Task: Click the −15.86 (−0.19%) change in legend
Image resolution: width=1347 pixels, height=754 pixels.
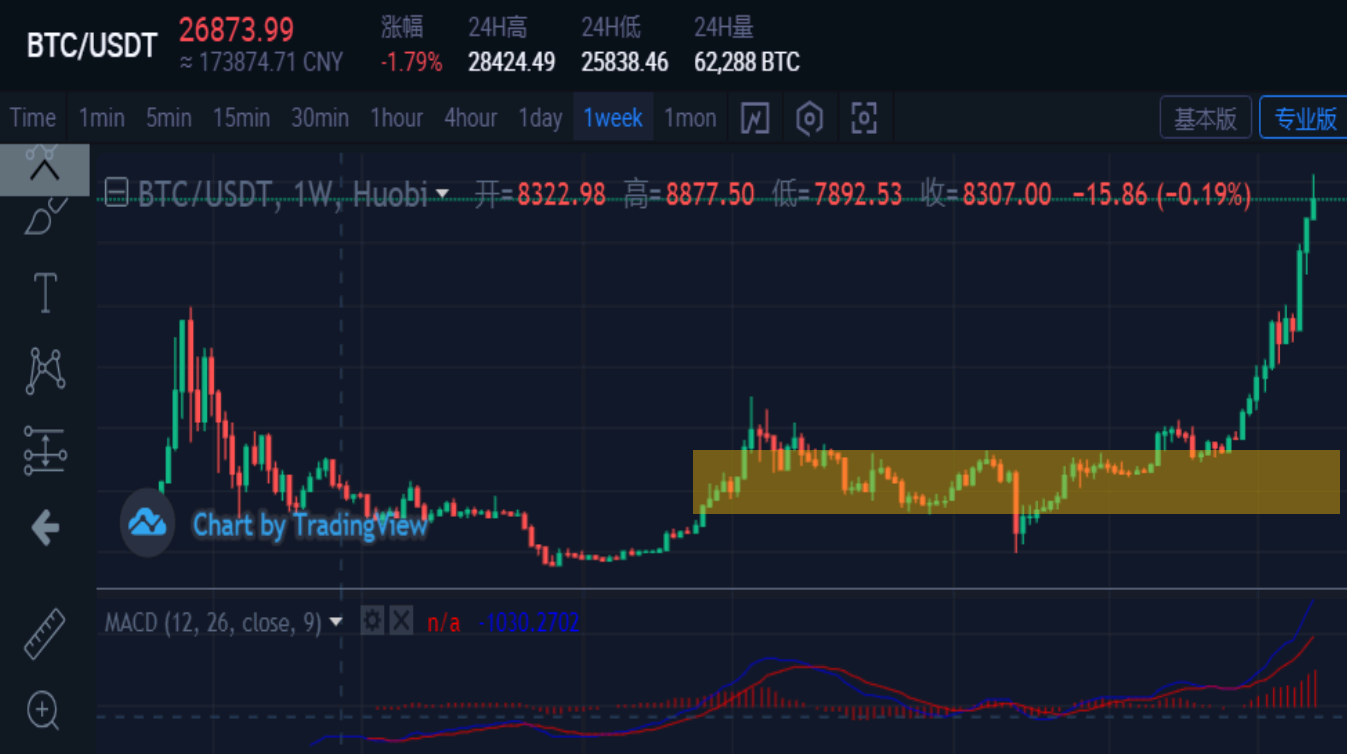Action: tap(1162, 194)
